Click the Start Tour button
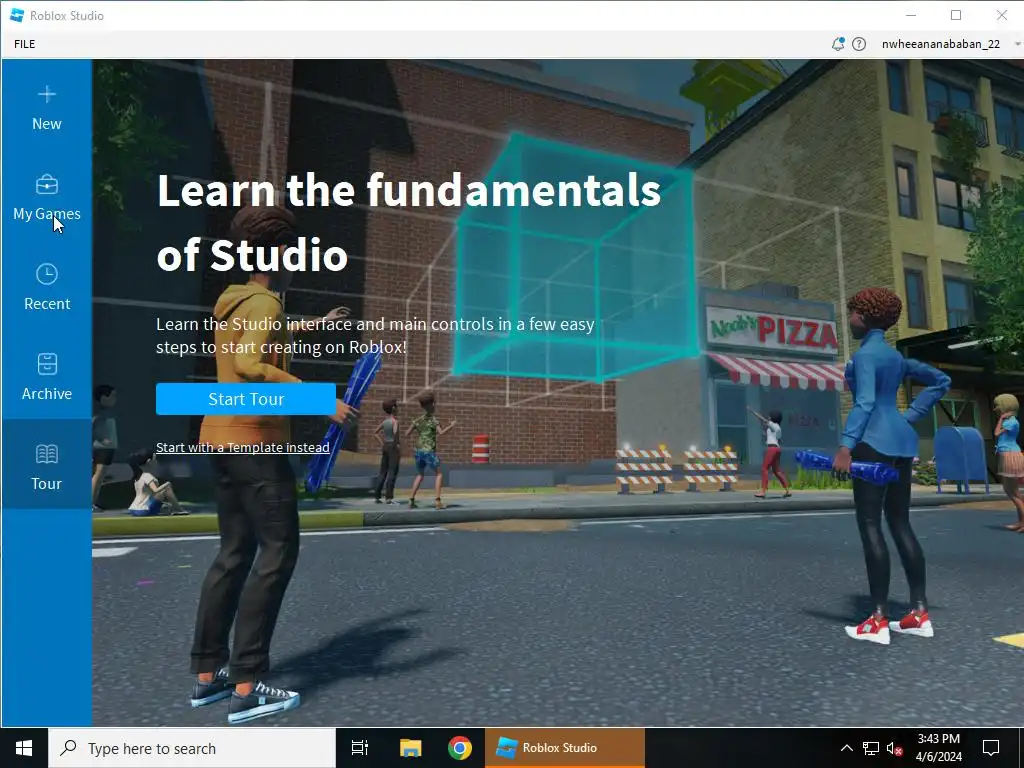The height and width of the screenshot is (768, 1024). point(246,399)
